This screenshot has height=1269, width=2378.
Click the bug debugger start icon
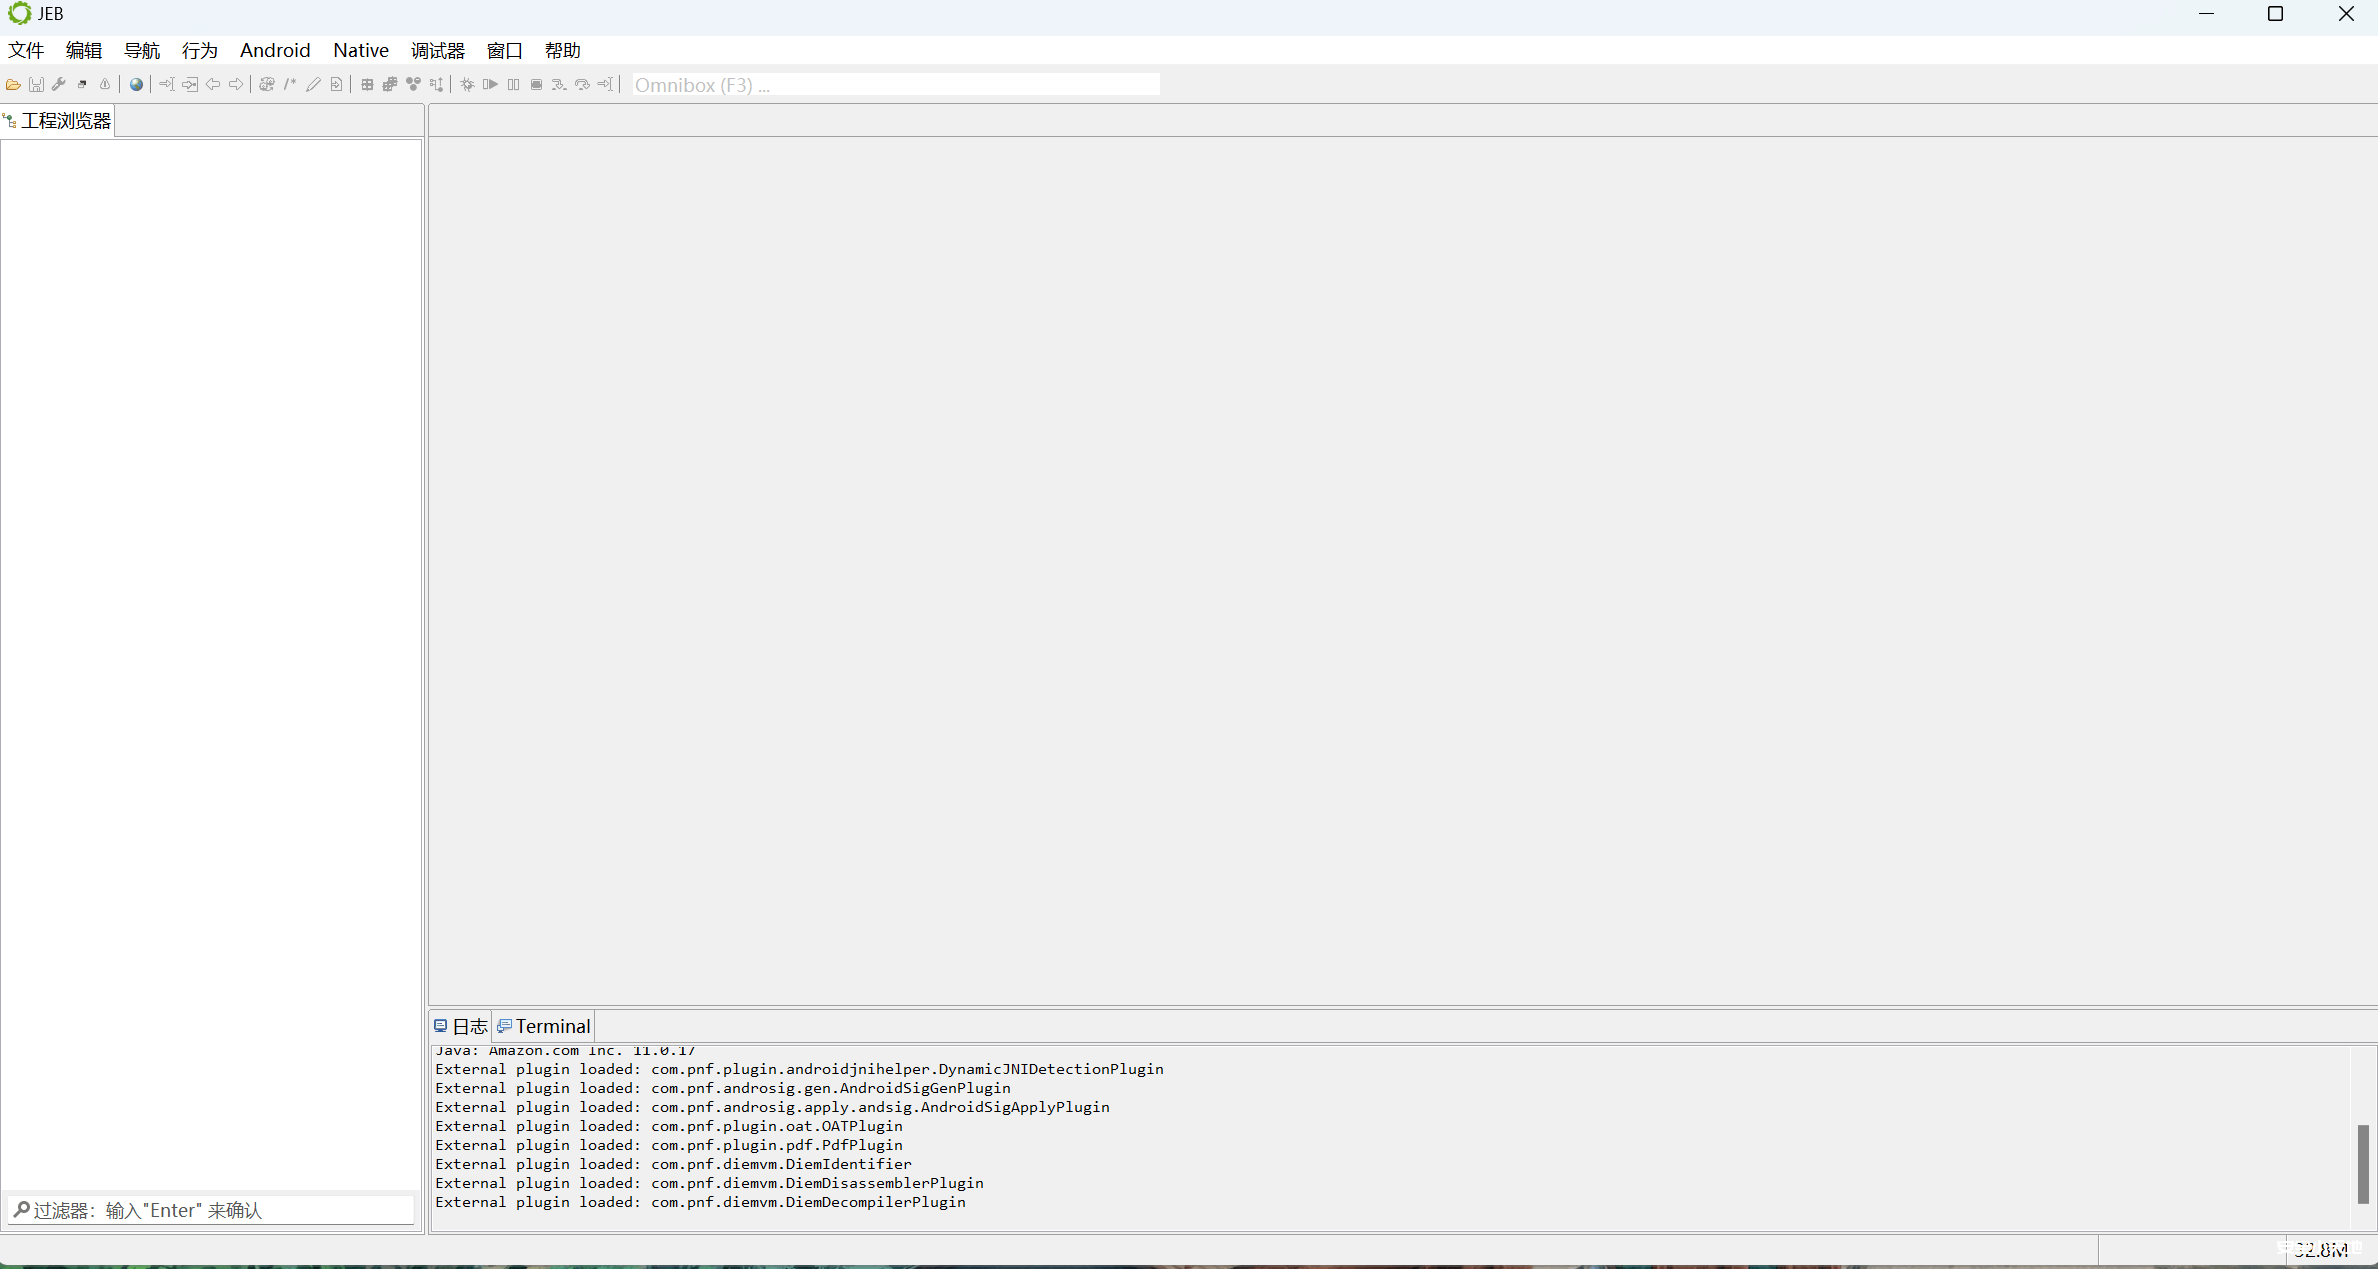pyautogui.click(x=467, y=85)
